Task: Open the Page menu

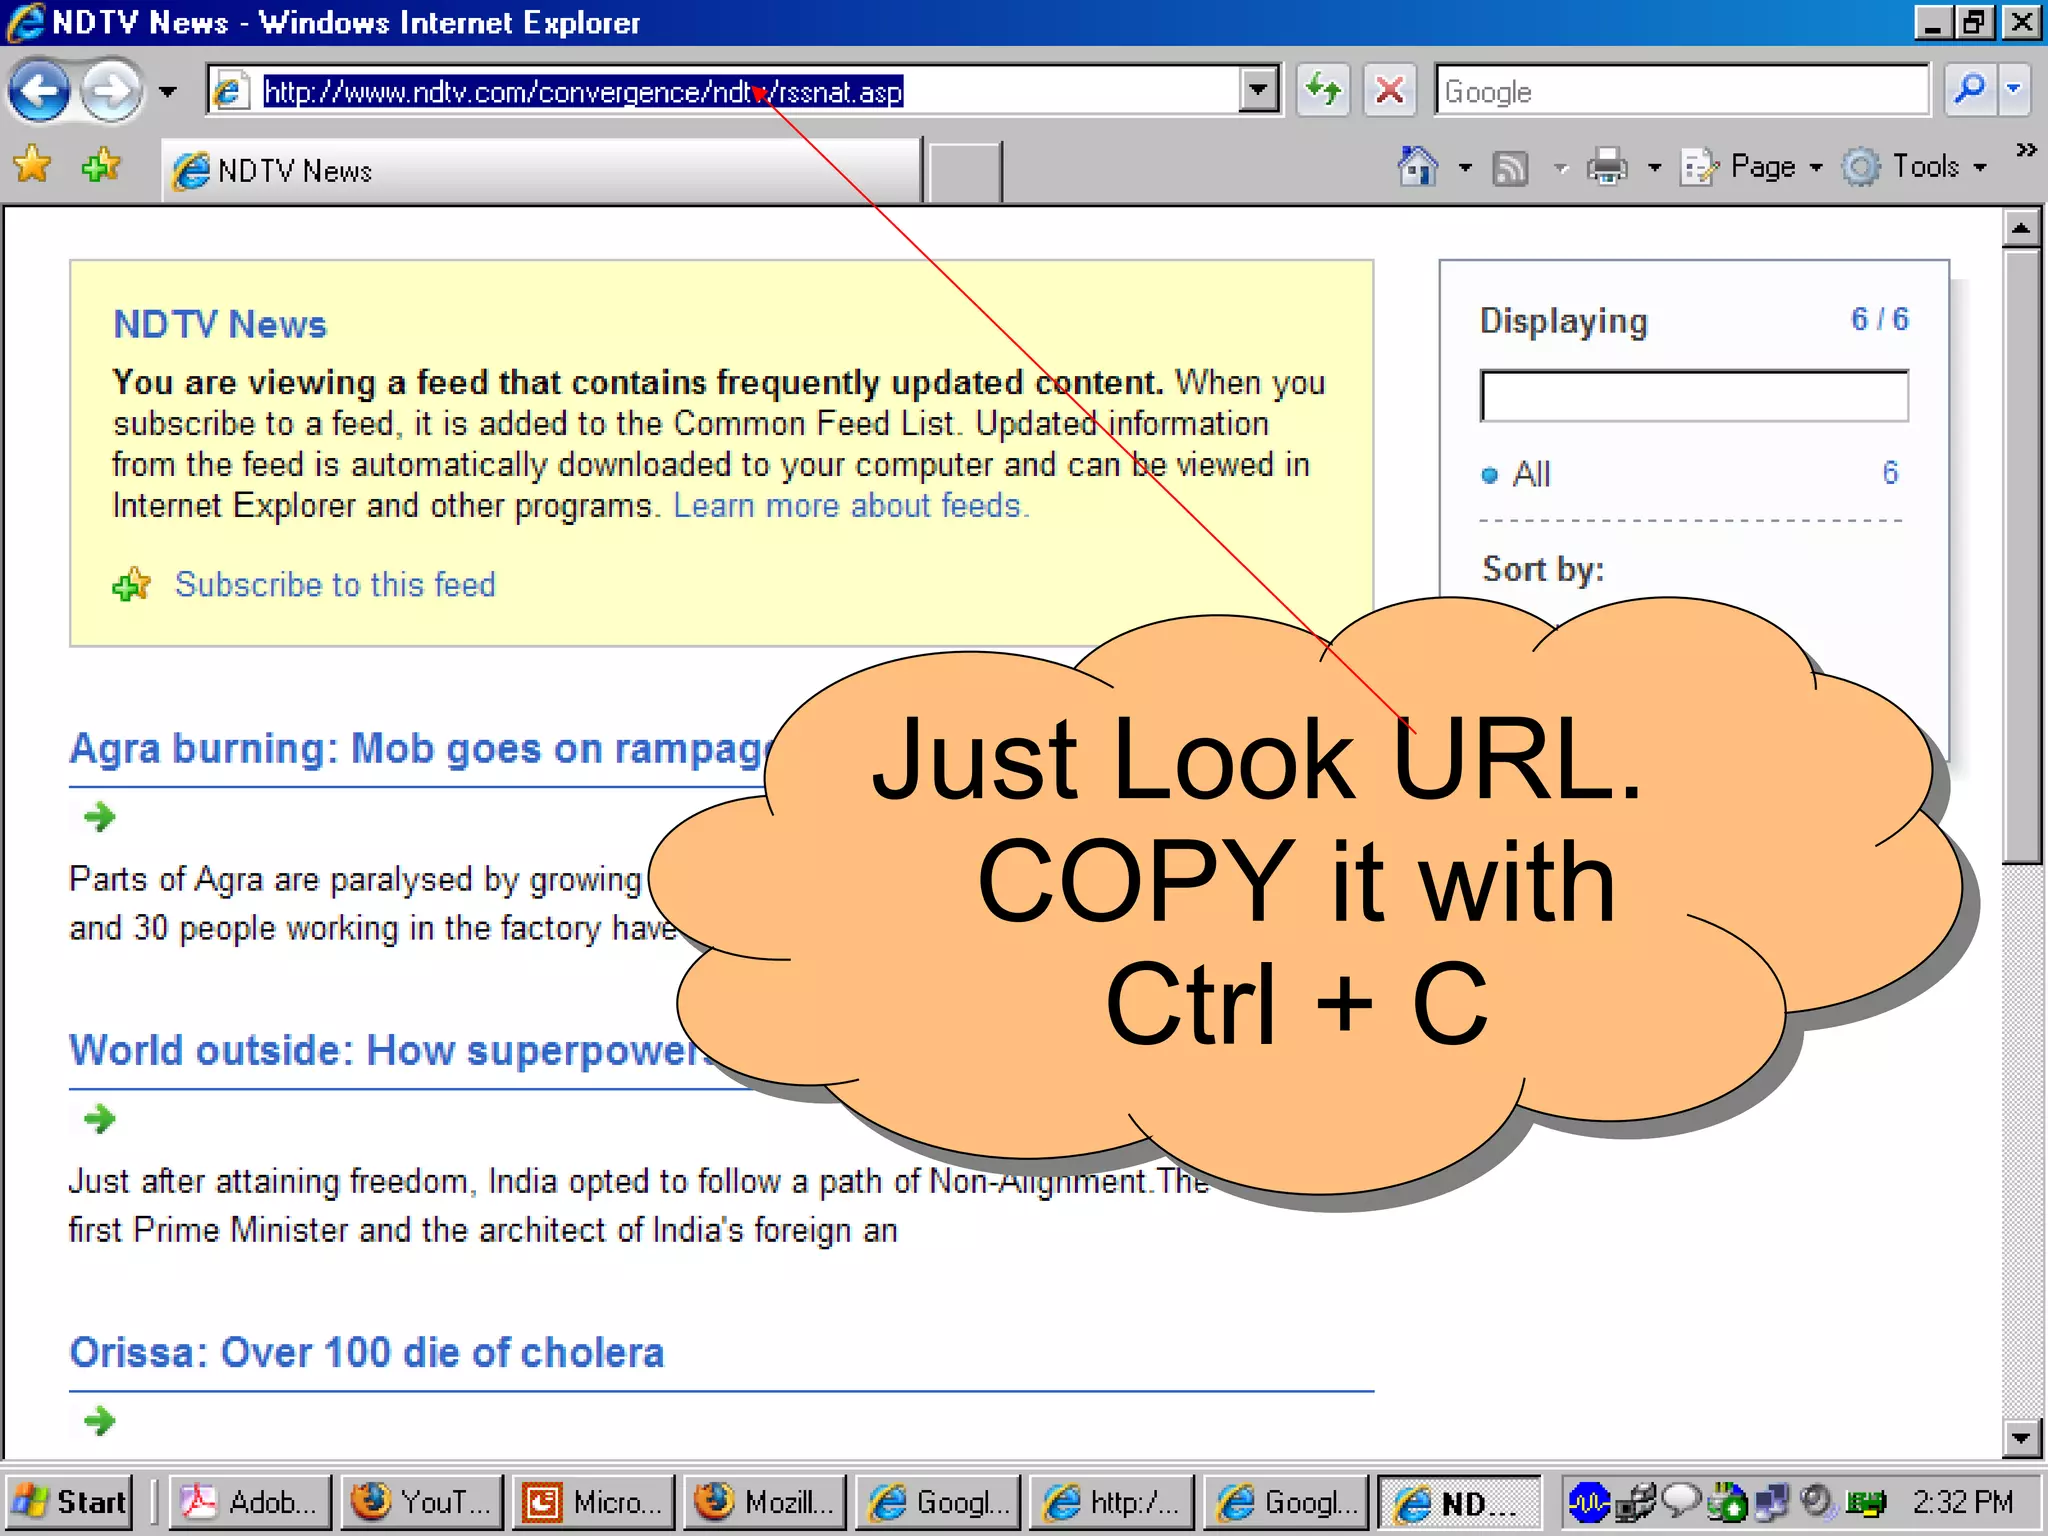Action: coord(1751,167)
